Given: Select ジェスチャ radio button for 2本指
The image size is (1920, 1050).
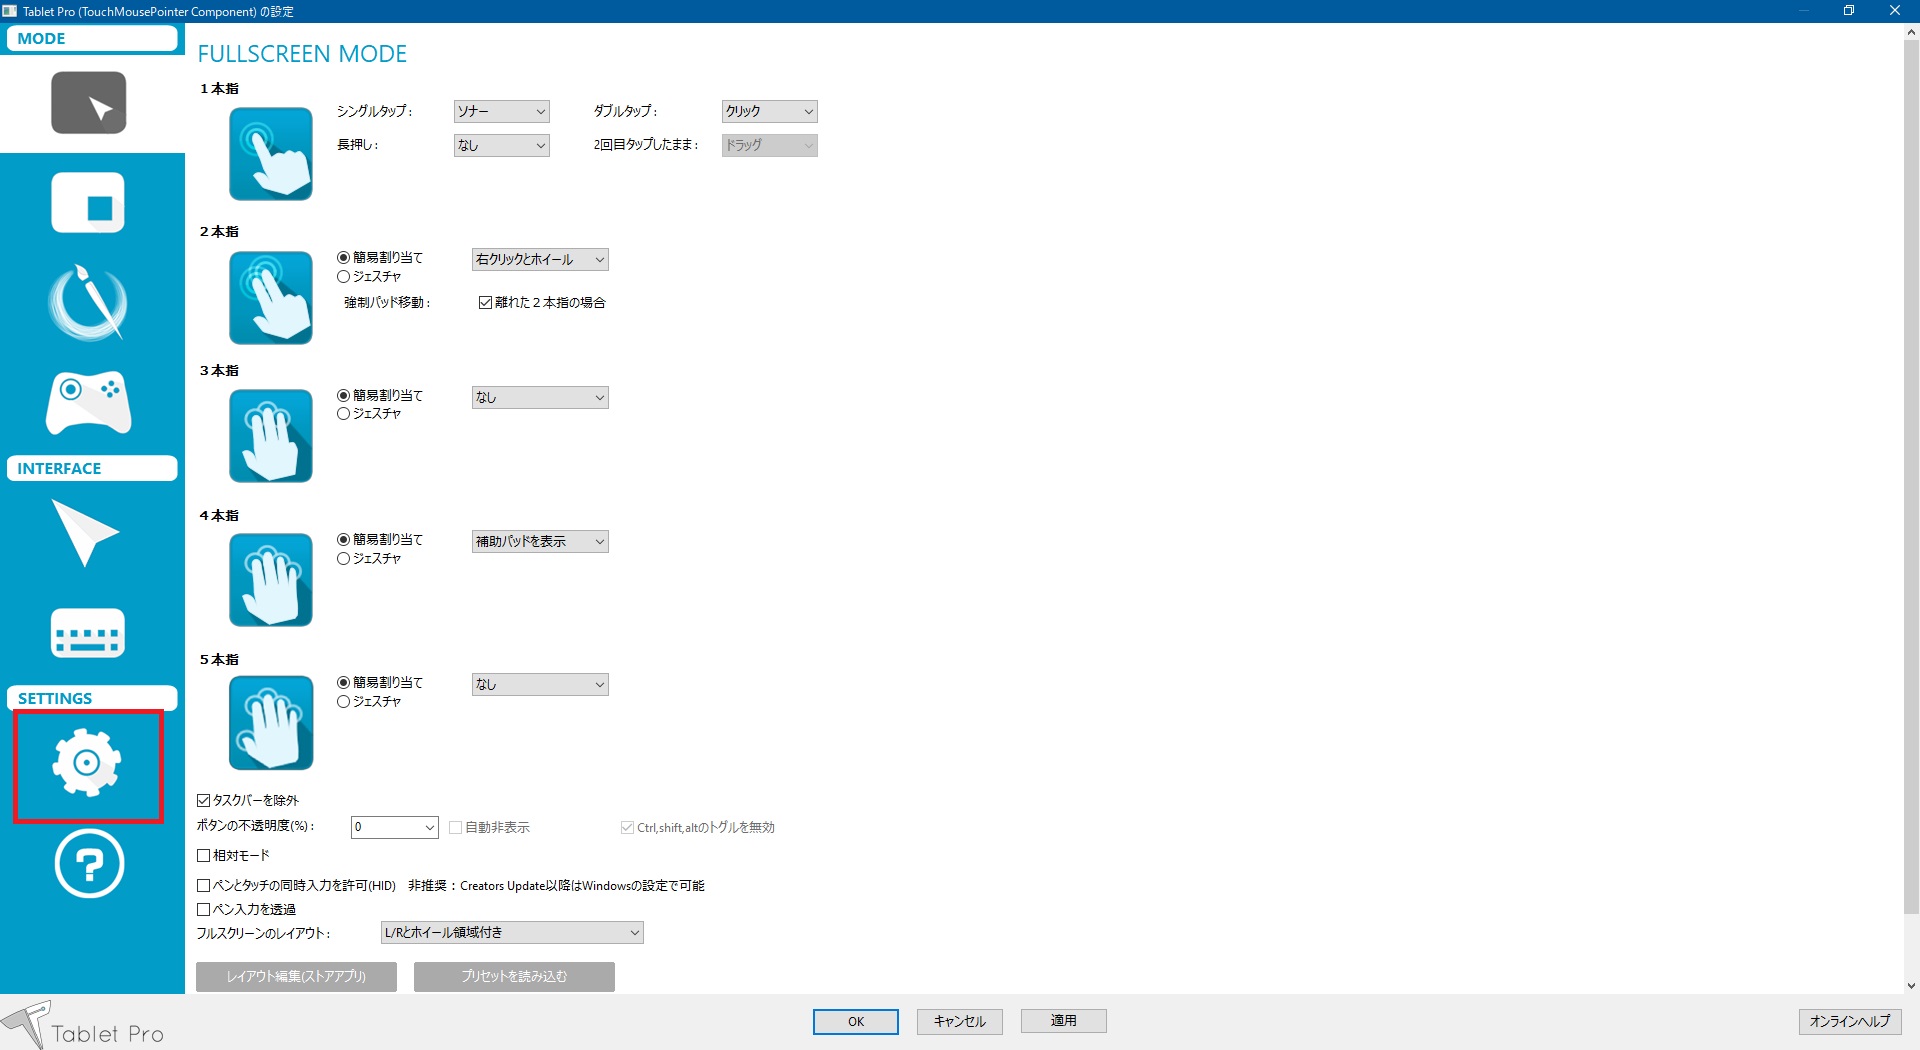Looking at the screenshot, I should 344,277.
